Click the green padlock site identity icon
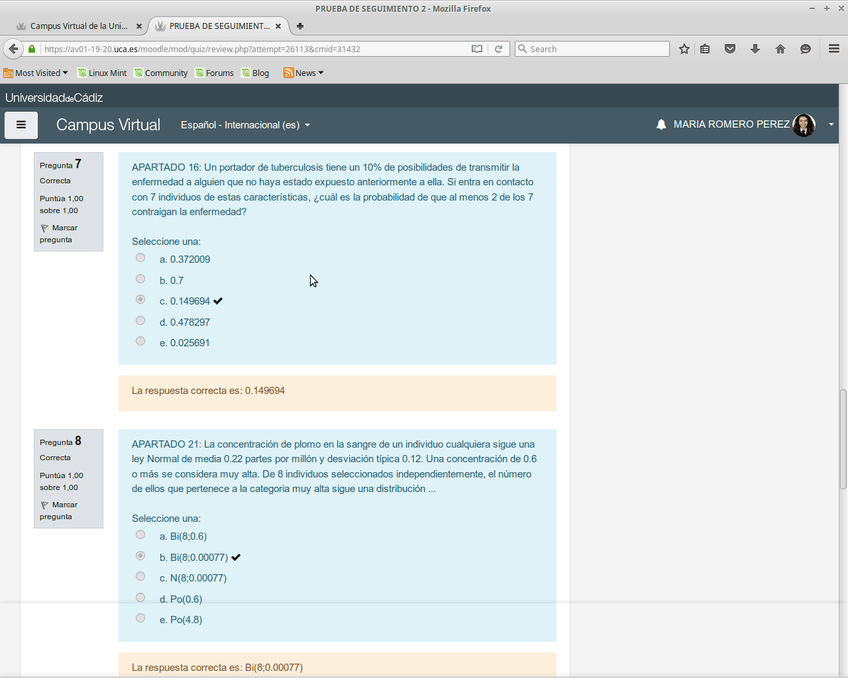The width and height of the screenshot is (848, 678). [31, 49]
